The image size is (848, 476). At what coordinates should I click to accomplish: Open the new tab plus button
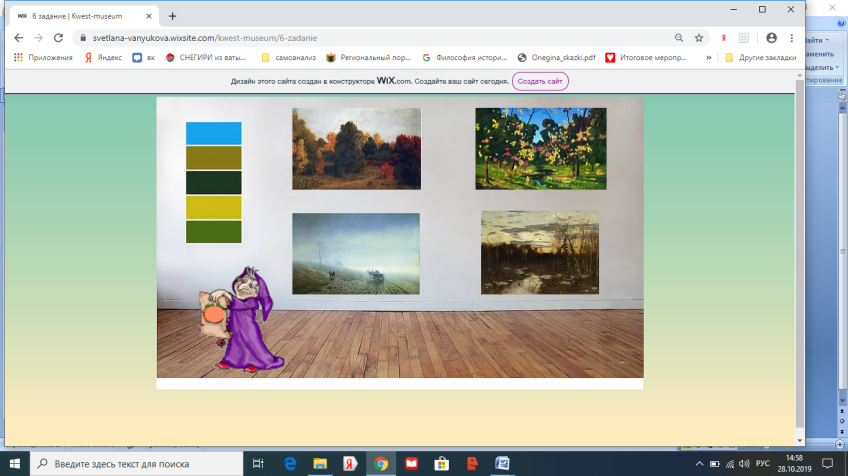[173, 16]
